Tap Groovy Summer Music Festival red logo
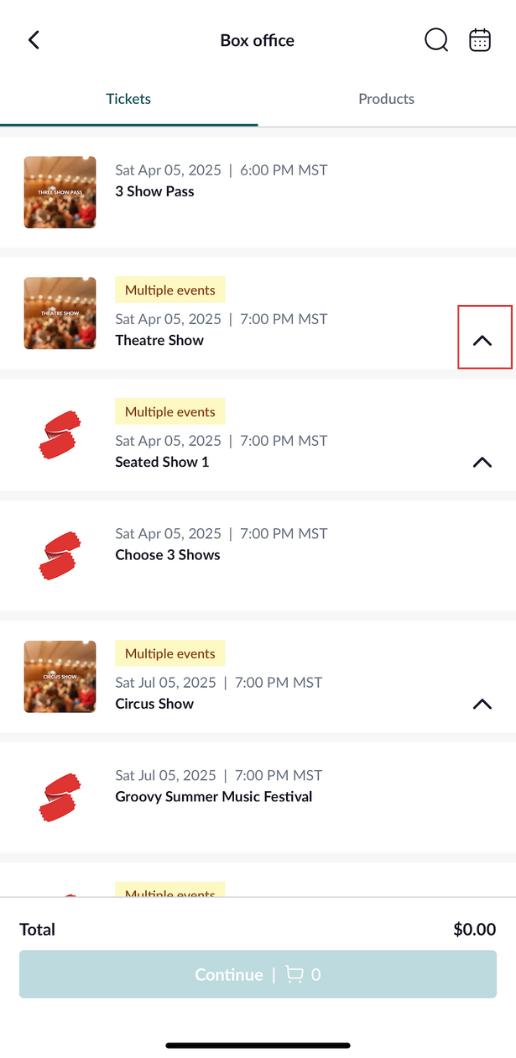The height and width of the screenshot is (1058, 516). pyautogui.click(x=59, y=797)
